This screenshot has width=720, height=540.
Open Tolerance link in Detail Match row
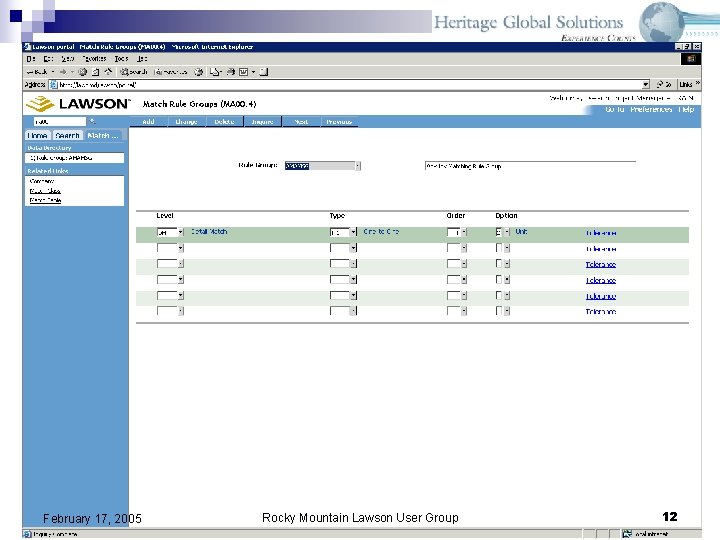click(x=601, y=233)
